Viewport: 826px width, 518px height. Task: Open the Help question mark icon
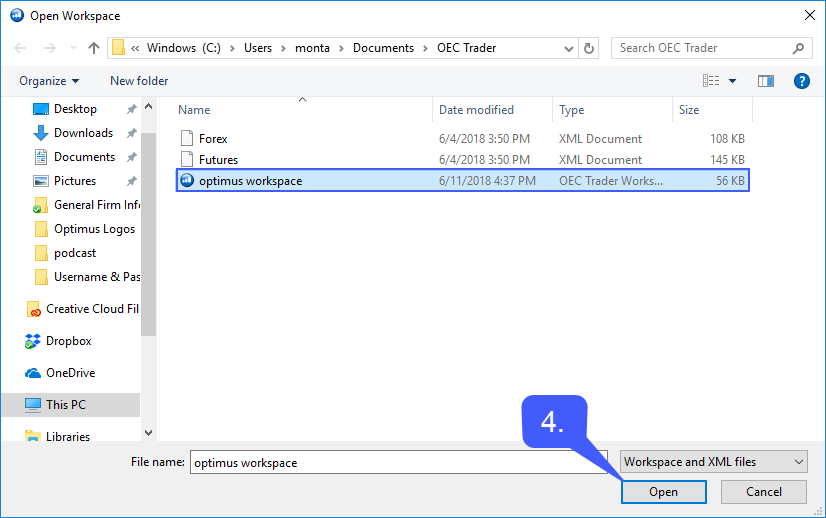tap(801, 81)
